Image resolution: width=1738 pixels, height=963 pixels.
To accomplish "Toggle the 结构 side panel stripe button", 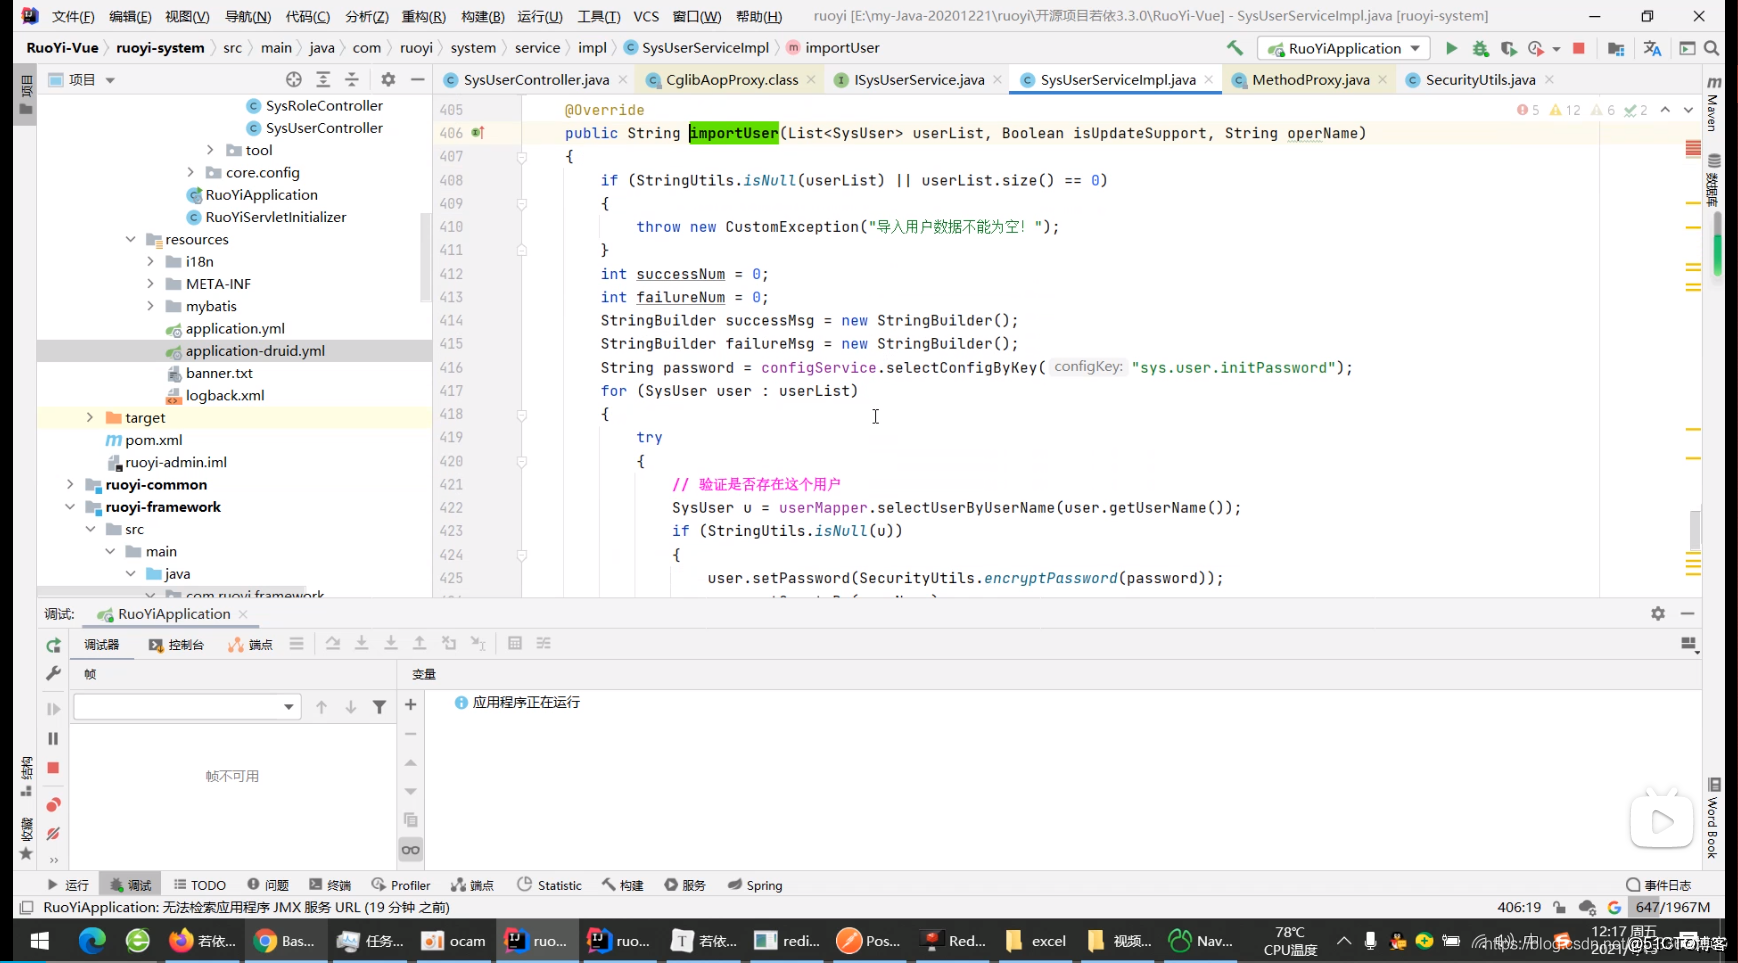I will (26, 777).
